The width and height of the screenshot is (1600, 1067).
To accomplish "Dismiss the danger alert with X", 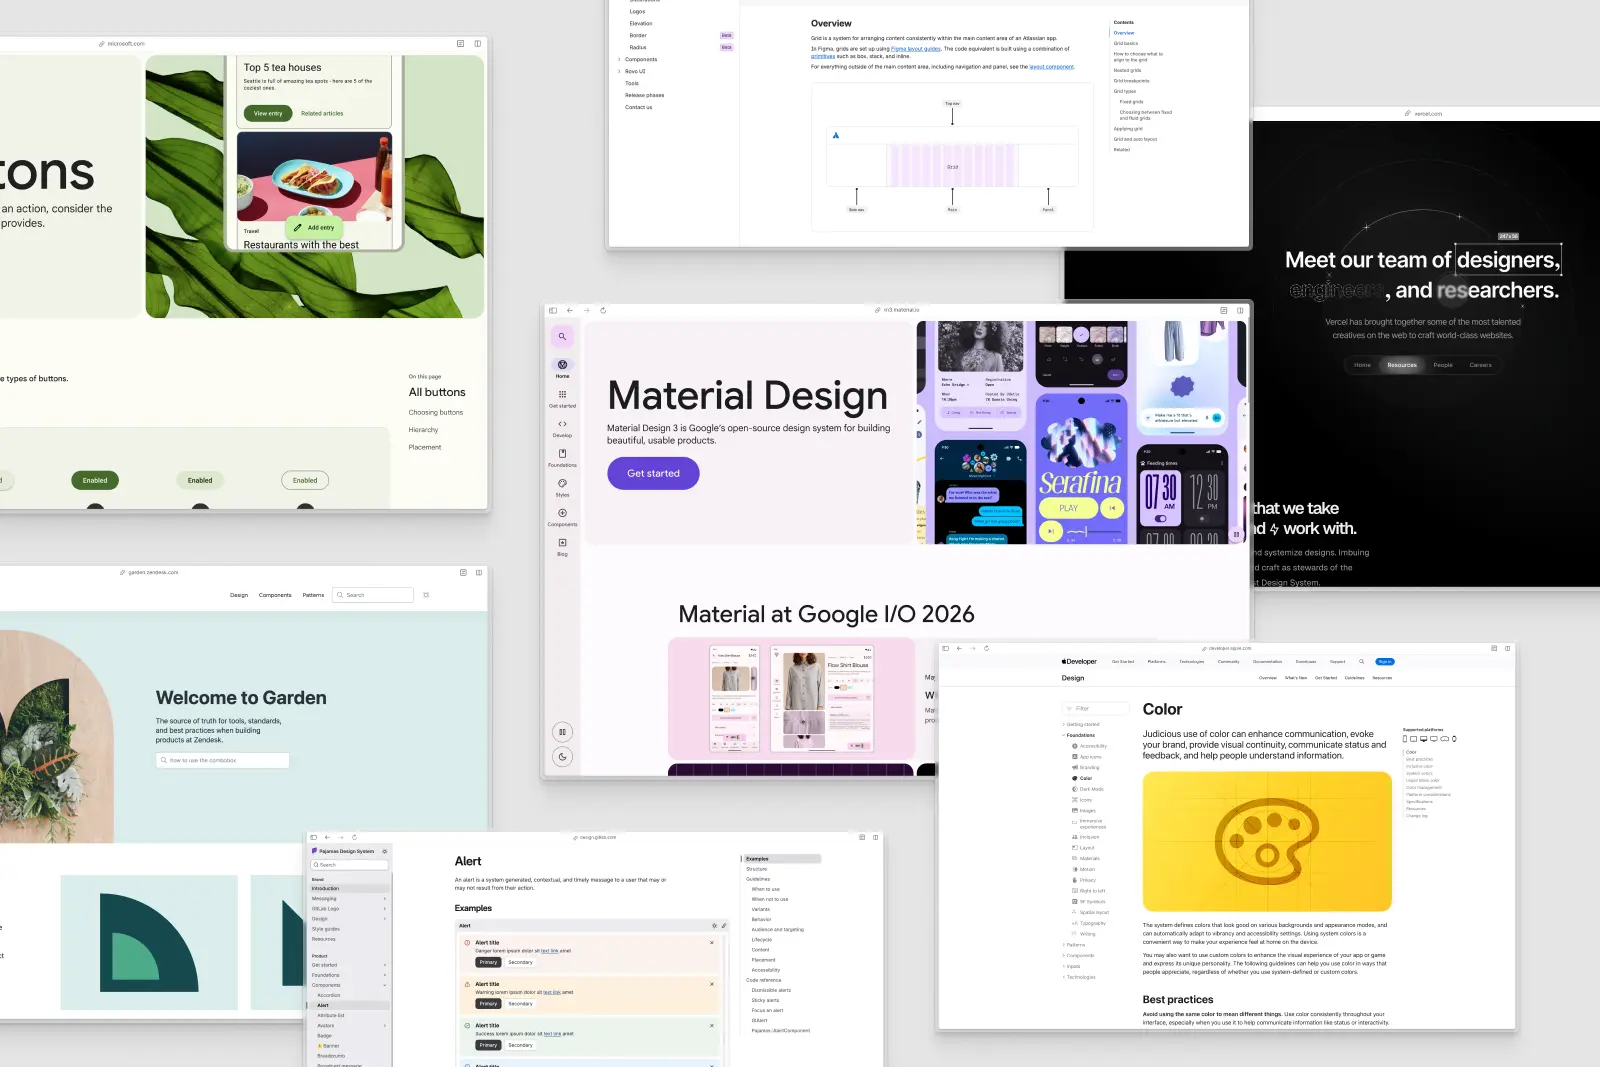I will (712, 942).
